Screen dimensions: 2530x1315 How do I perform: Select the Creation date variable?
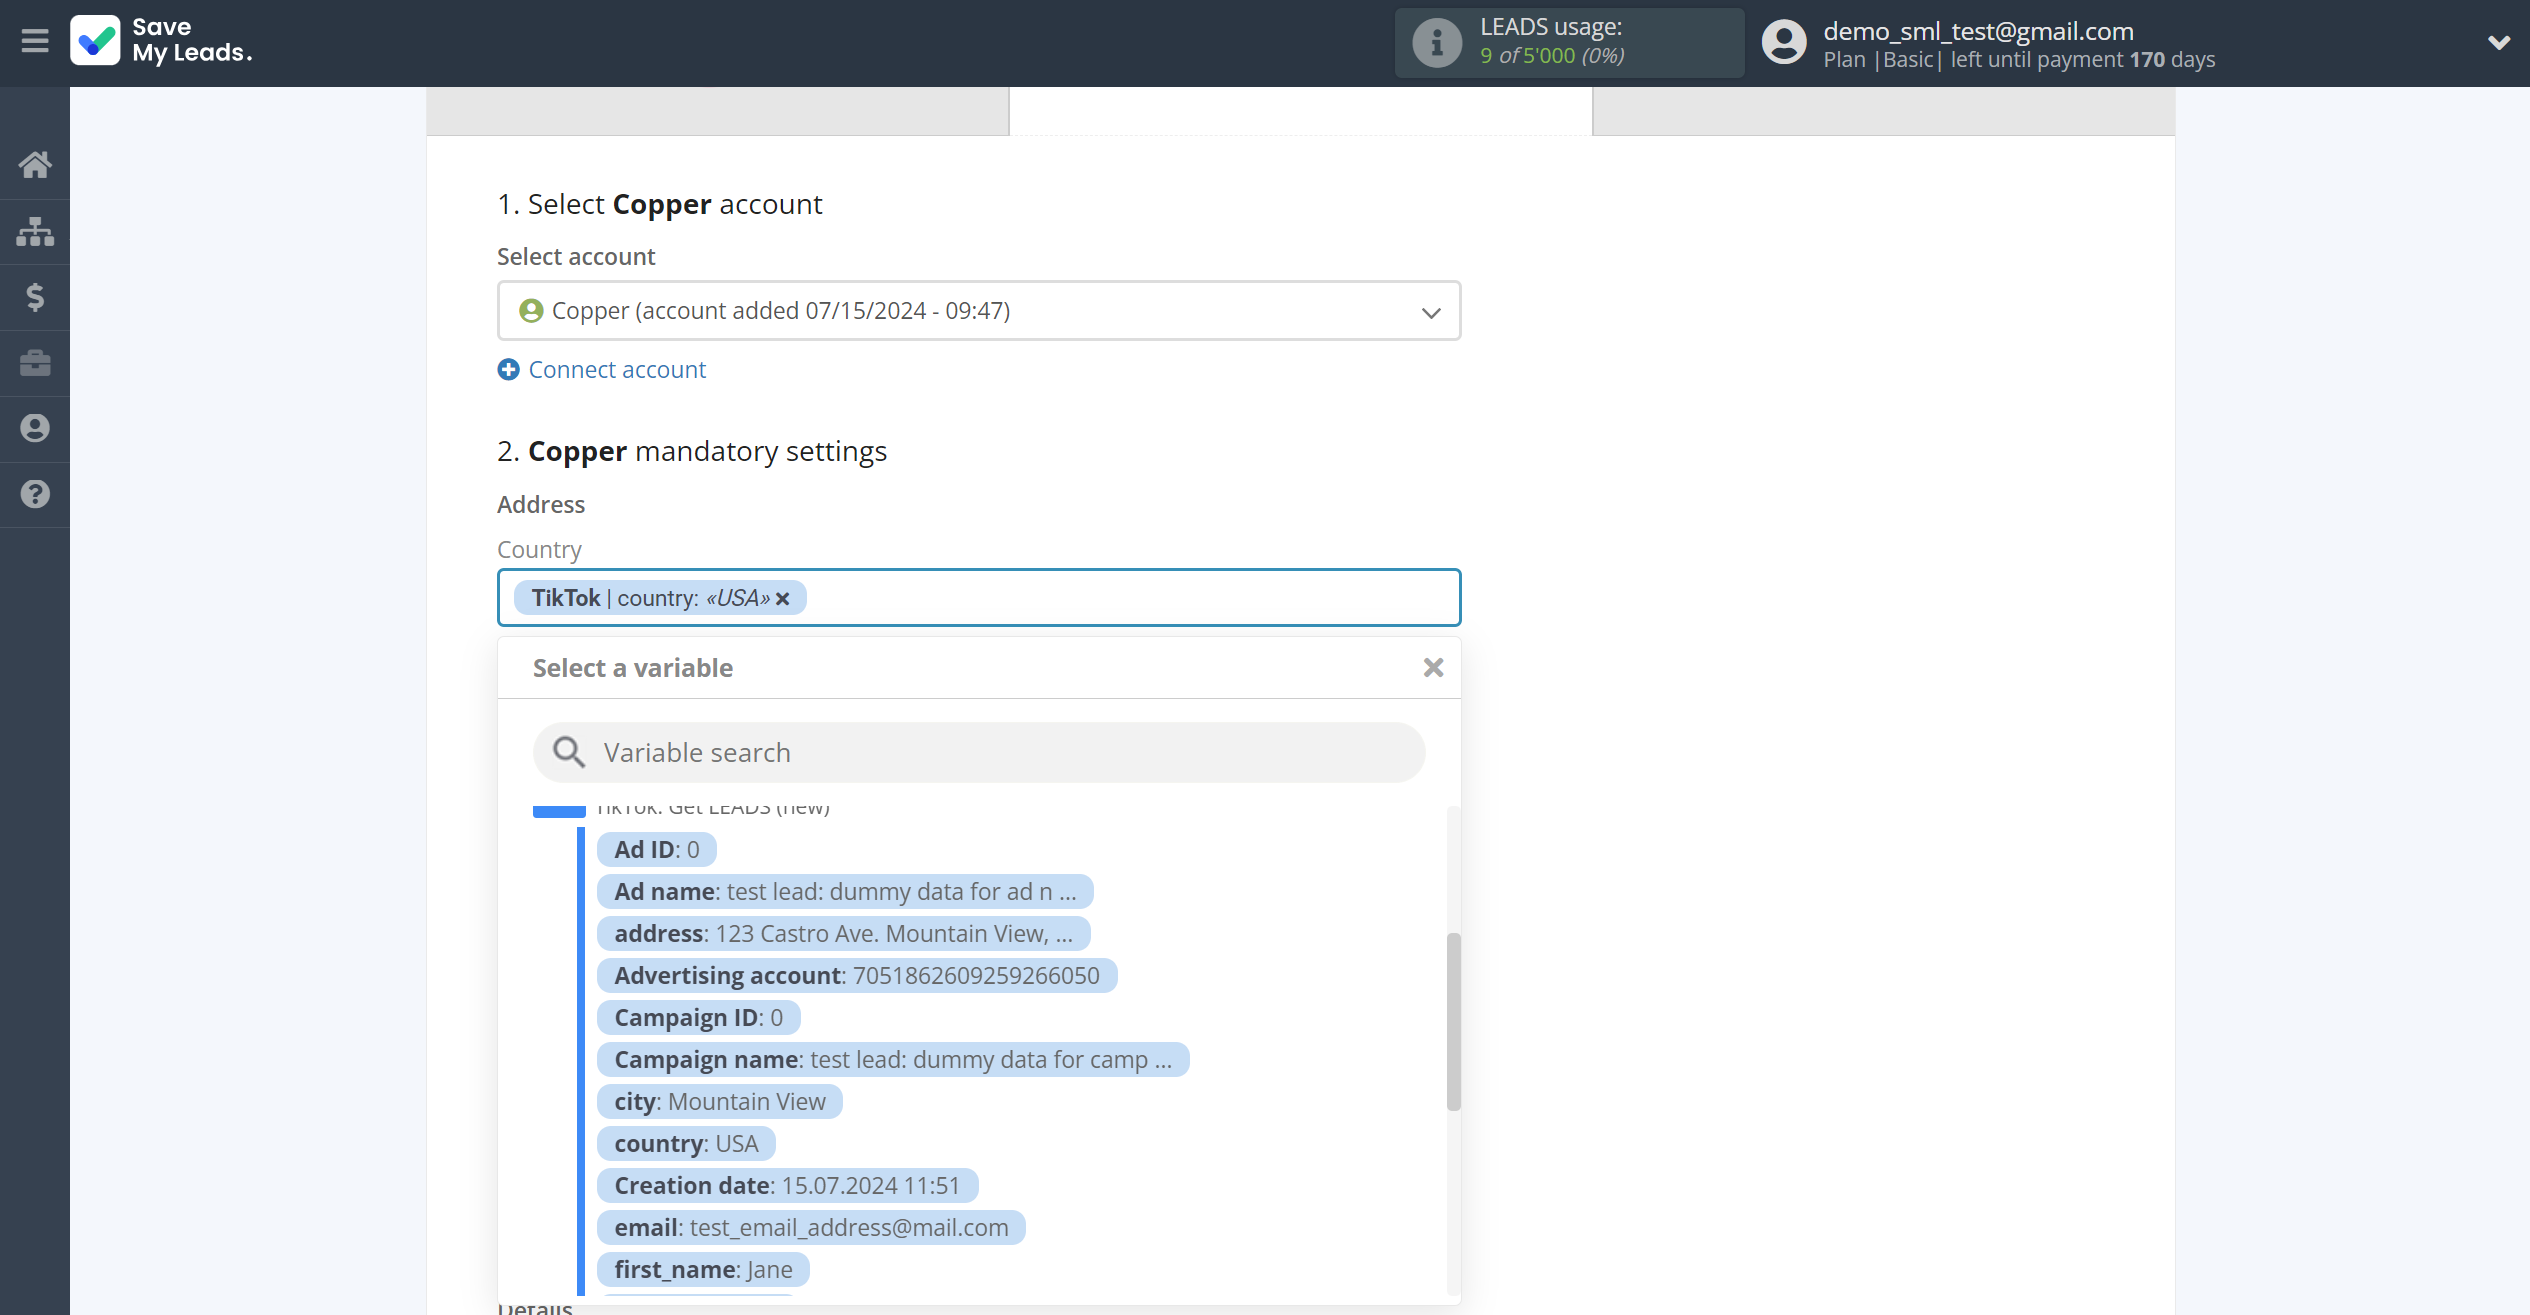coord(787,1186)
